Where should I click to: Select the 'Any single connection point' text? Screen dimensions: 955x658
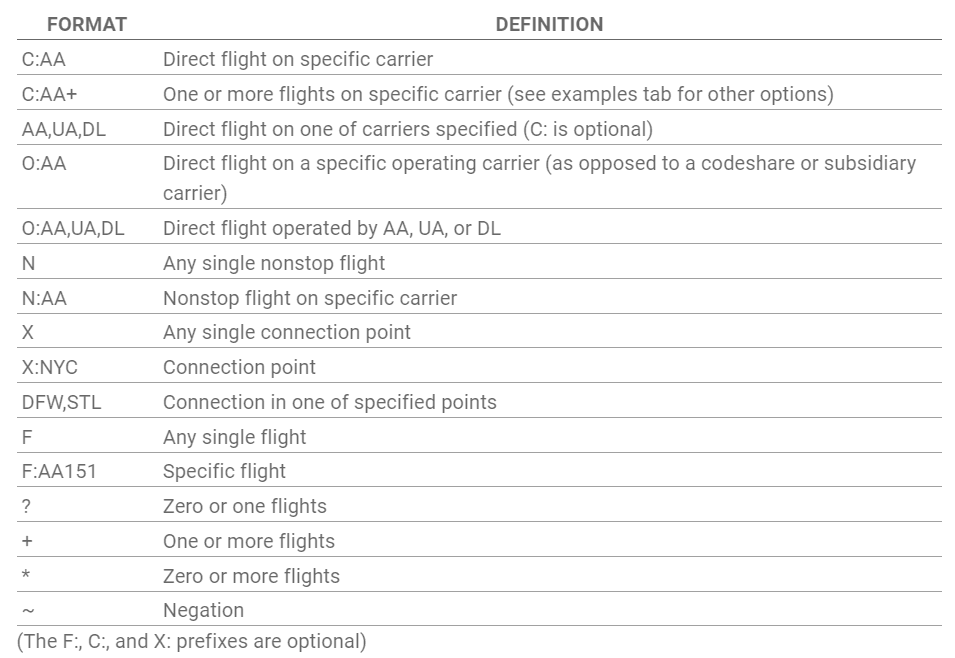287,333
